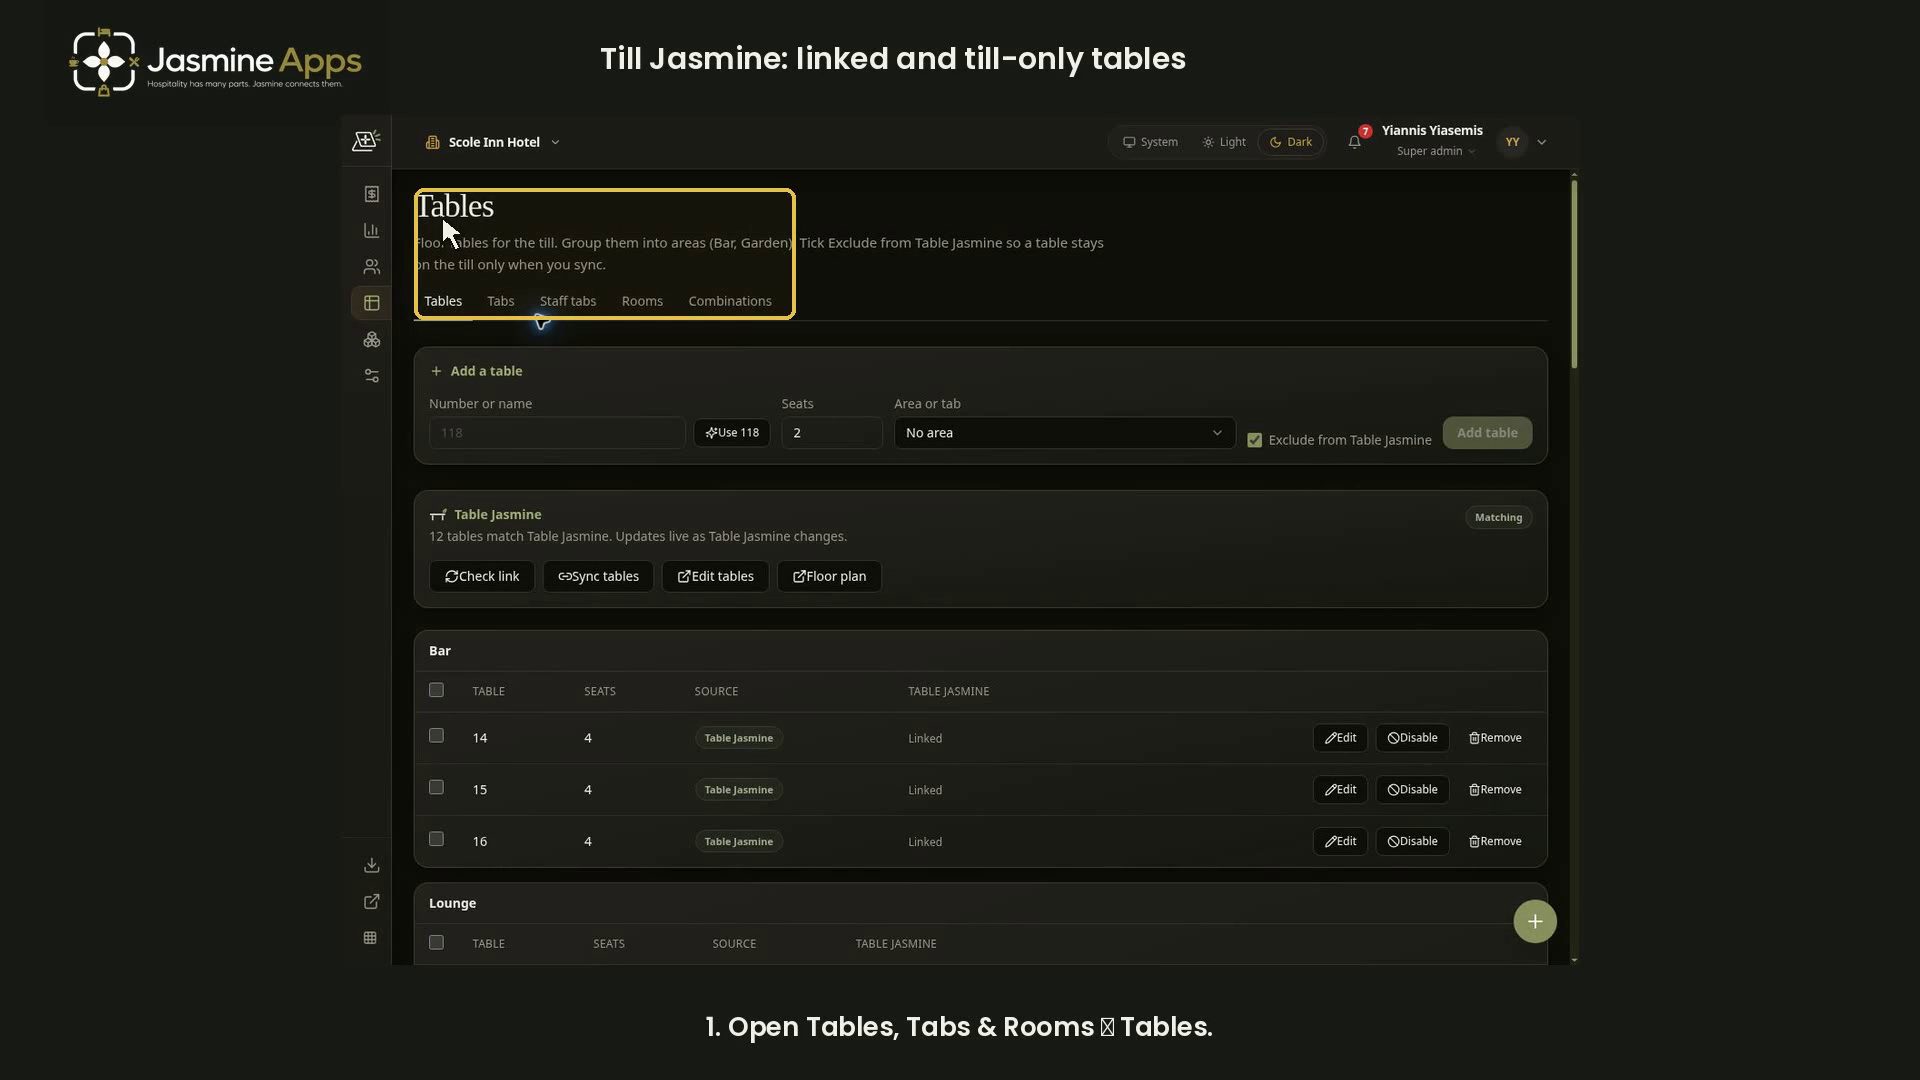This screenshot has height=1080, width=1920.
Task: Open the Scole Inn Hotel dropdown
Action: (x=493, y=142)
